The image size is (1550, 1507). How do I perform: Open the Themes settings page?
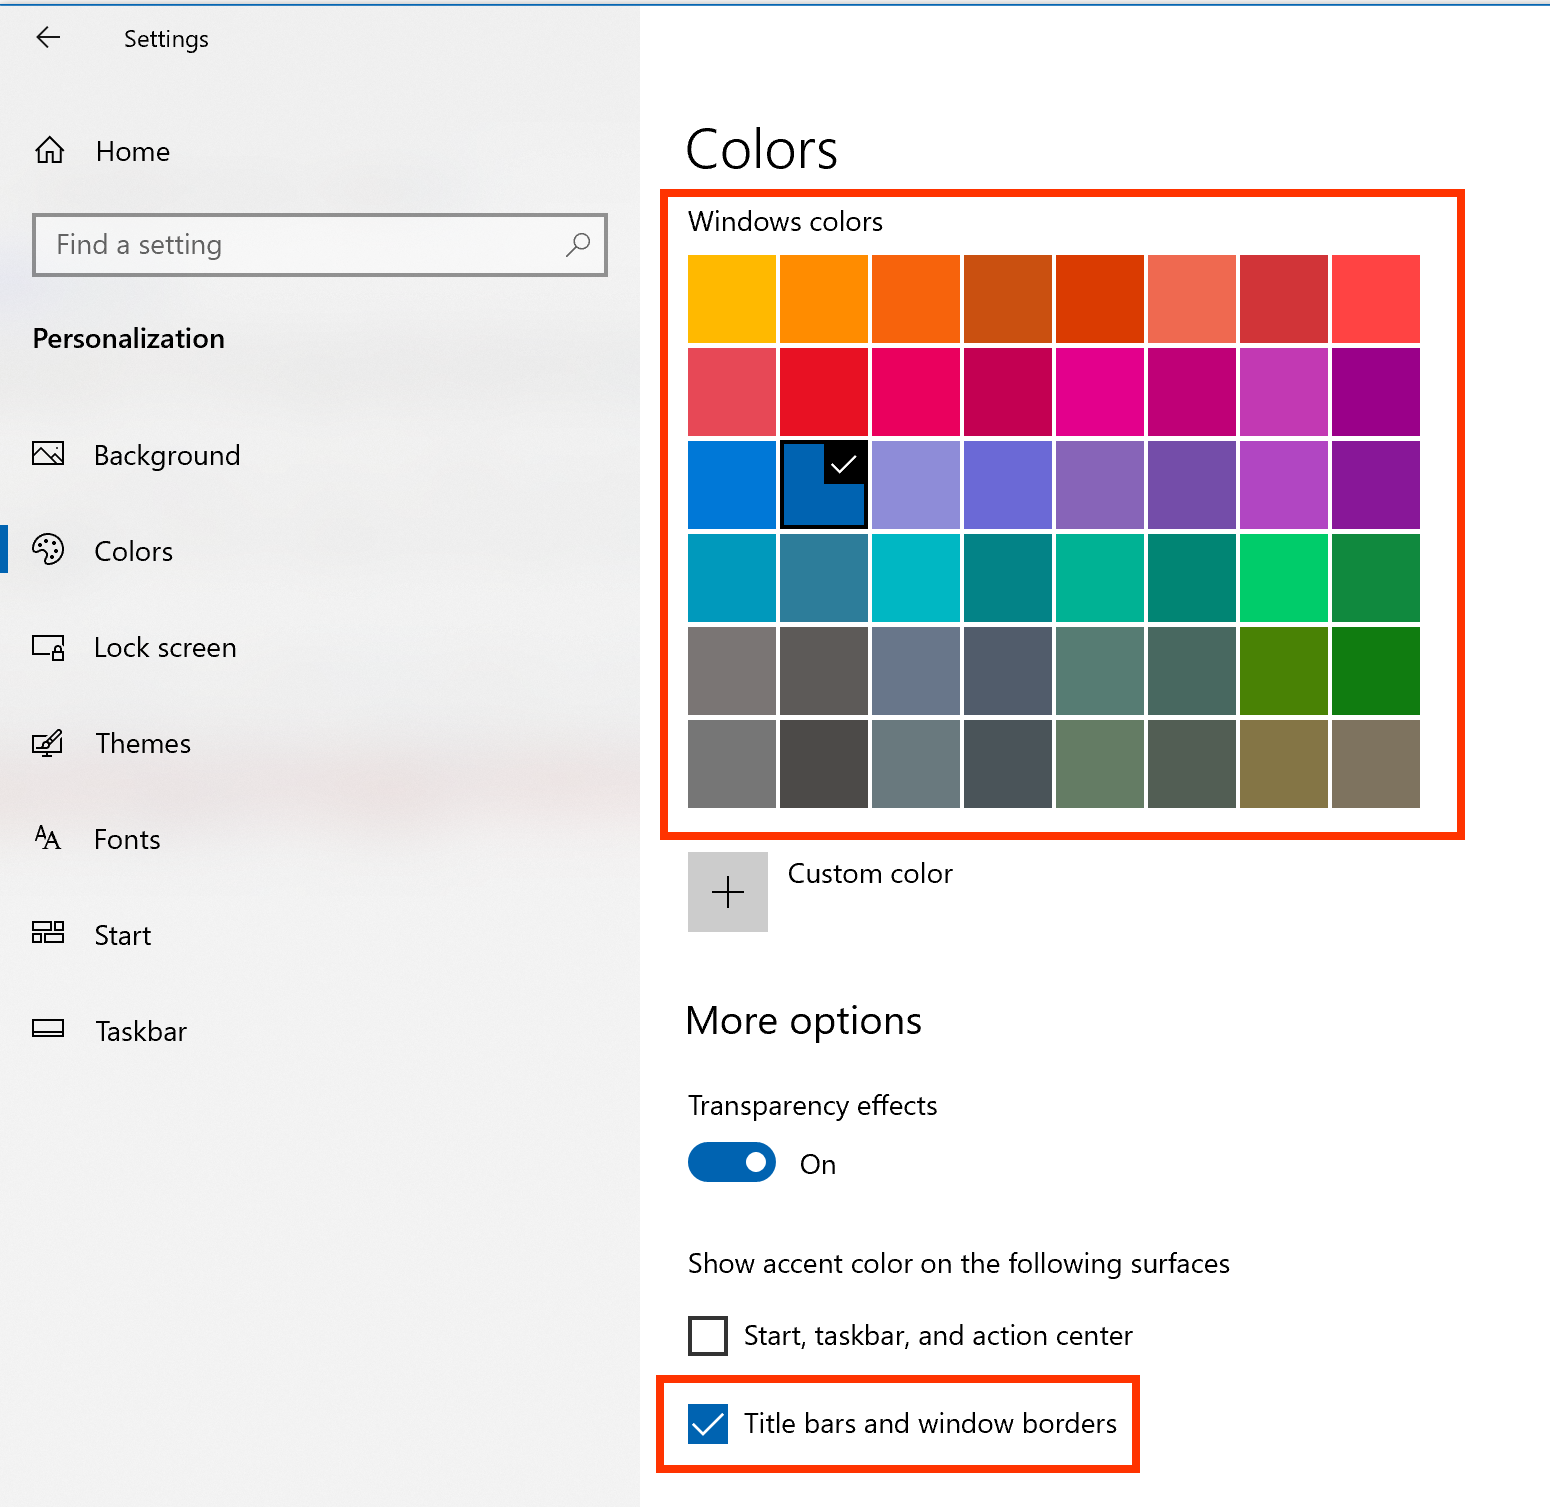(x=142, y=743)
